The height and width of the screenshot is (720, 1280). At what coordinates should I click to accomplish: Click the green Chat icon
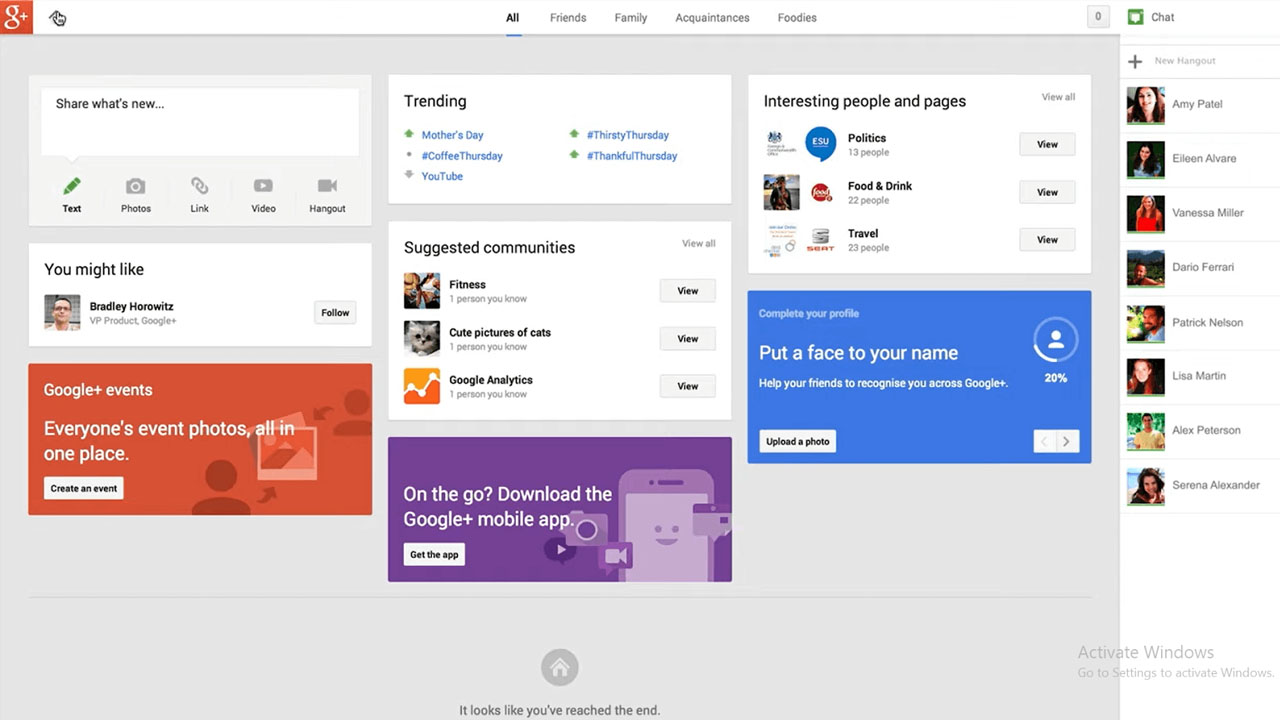click(1135, 17)
